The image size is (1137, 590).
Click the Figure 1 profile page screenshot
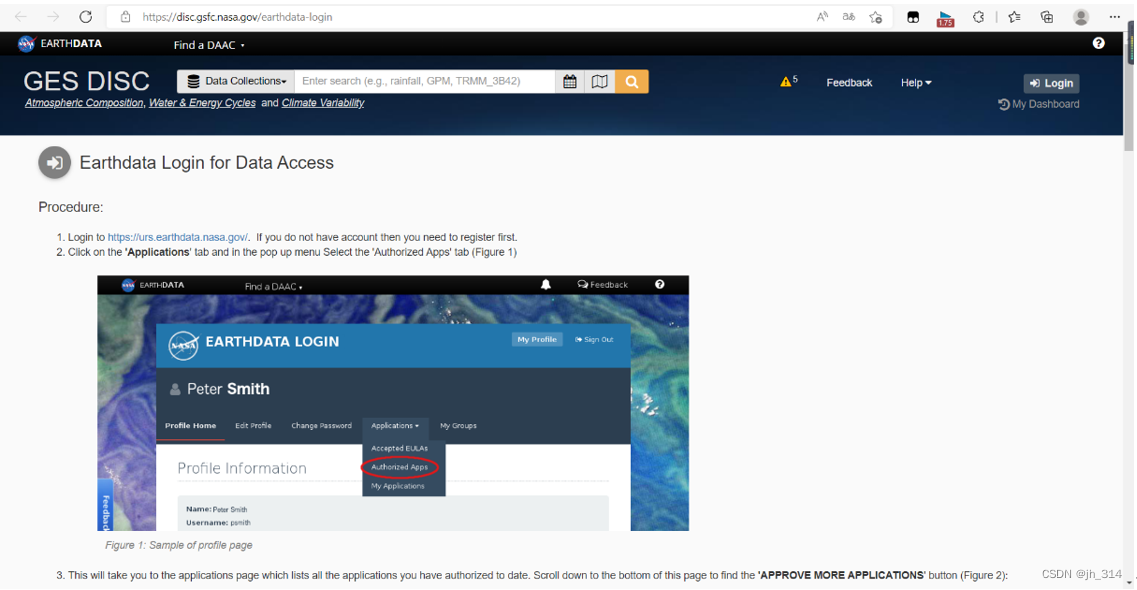(393, 403)
